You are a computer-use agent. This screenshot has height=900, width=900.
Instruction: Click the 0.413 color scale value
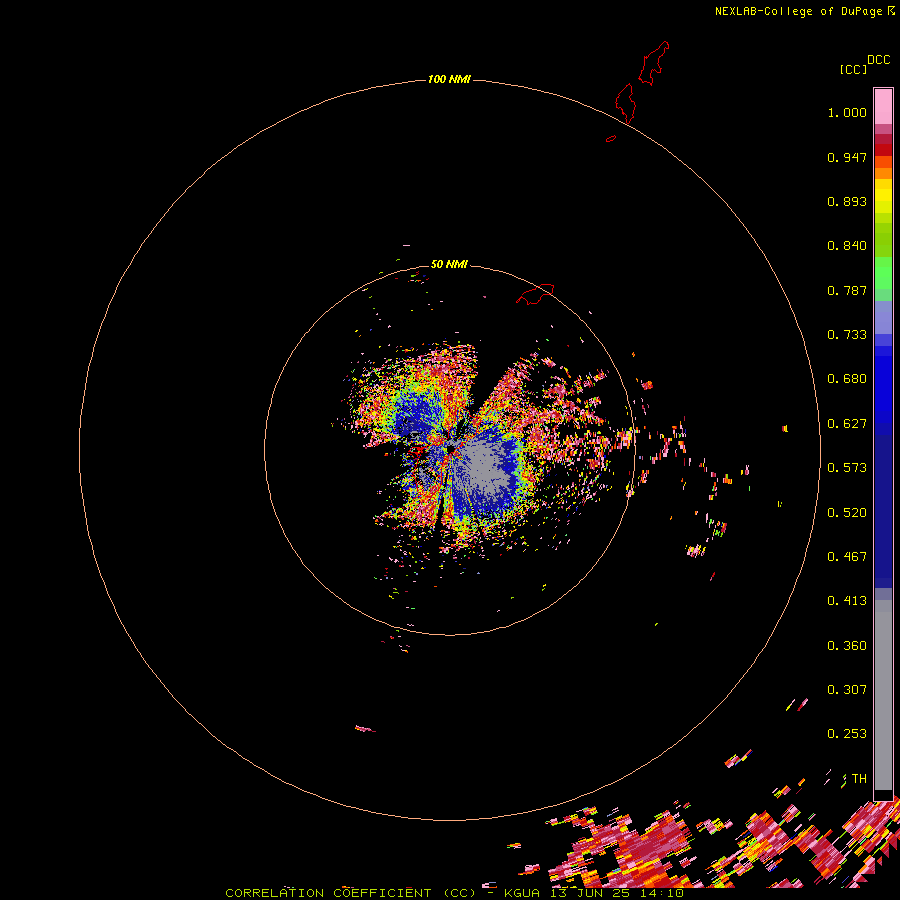pos(847,601)
